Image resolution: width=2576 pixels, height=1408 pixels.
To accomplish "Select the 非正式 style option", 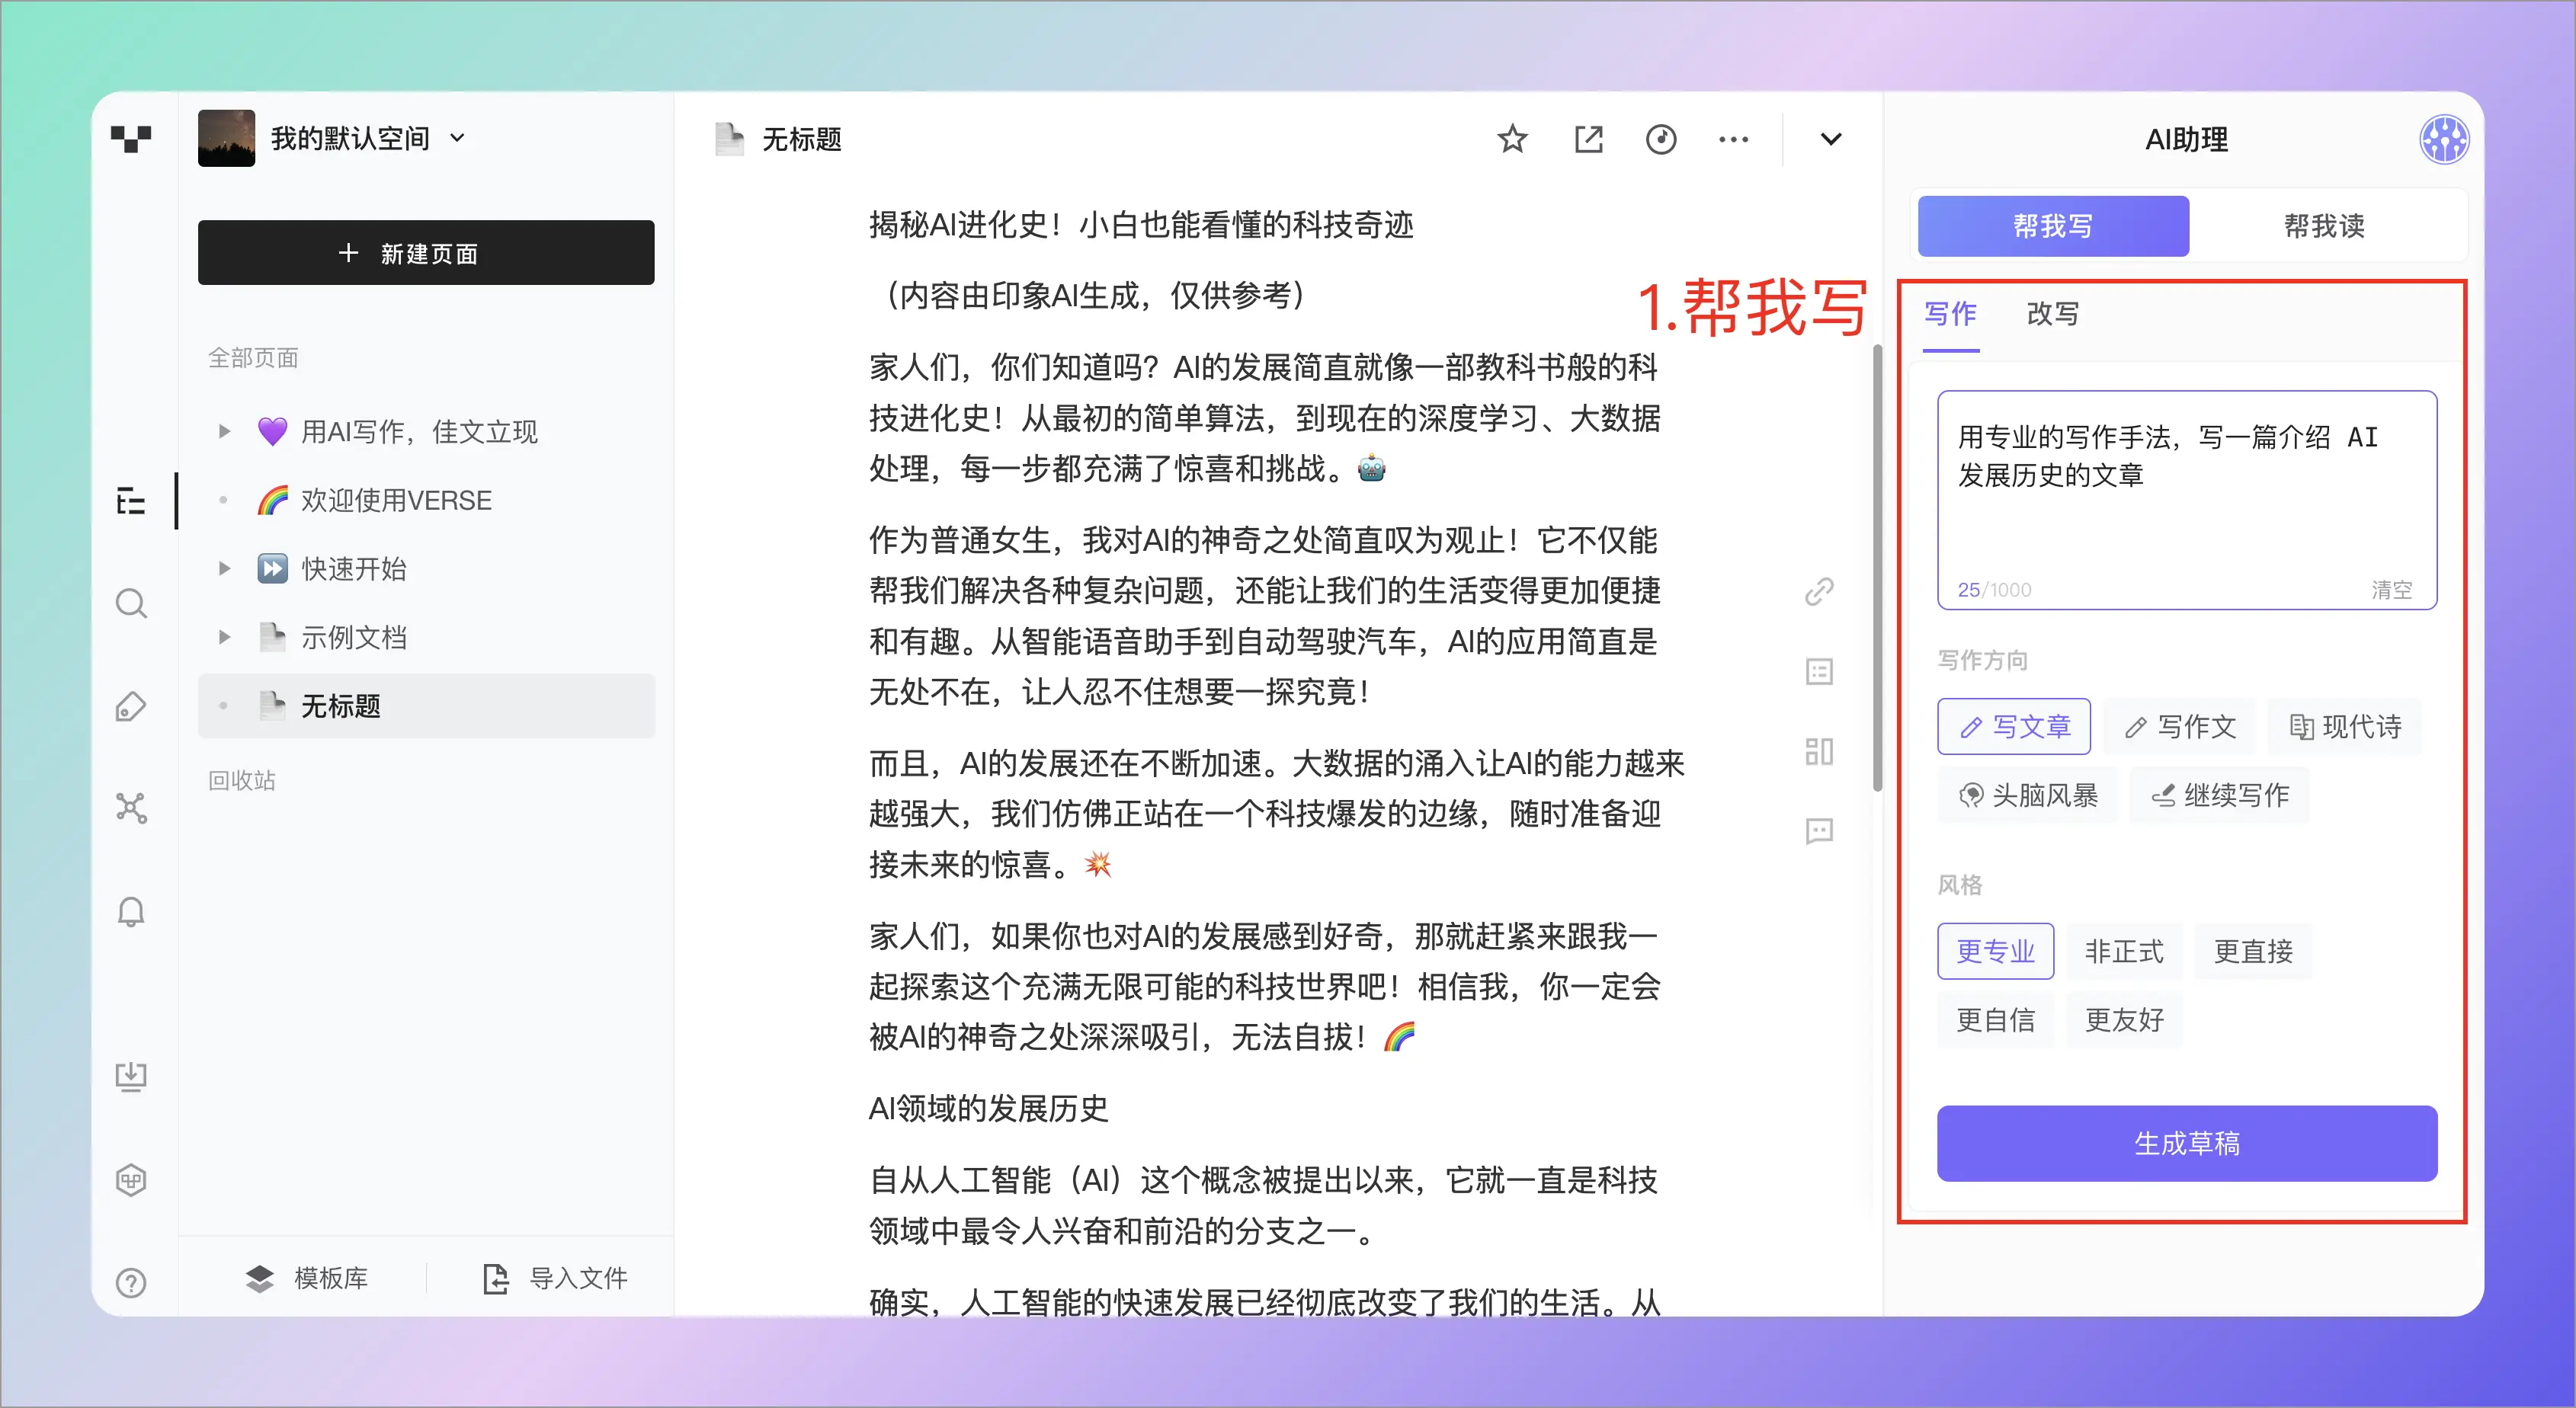I will coord(2123,950).
